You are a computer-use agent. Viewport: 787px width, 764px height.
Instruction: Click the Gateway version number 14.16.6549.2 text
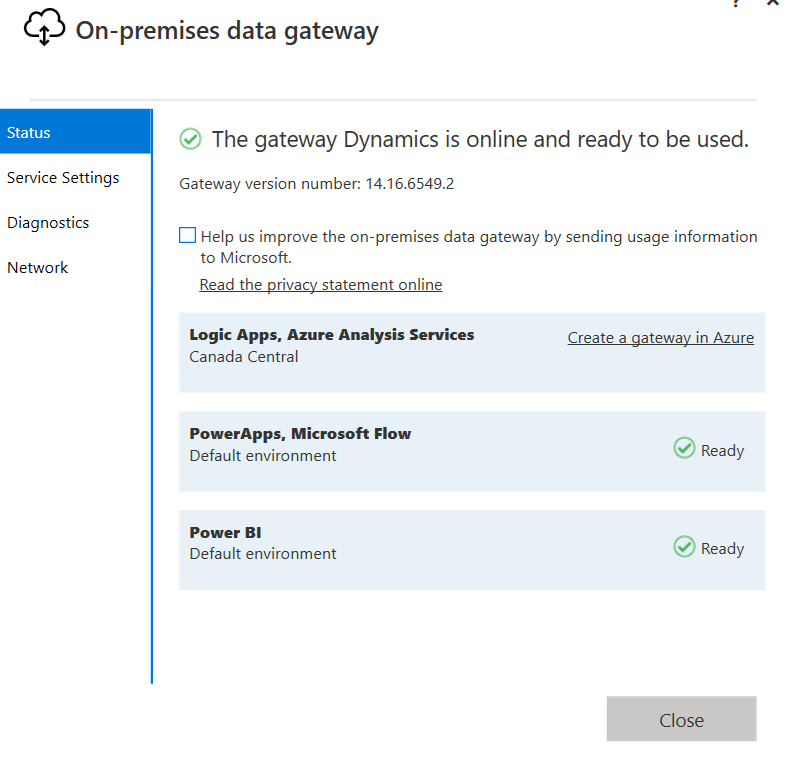pos(317,184)
